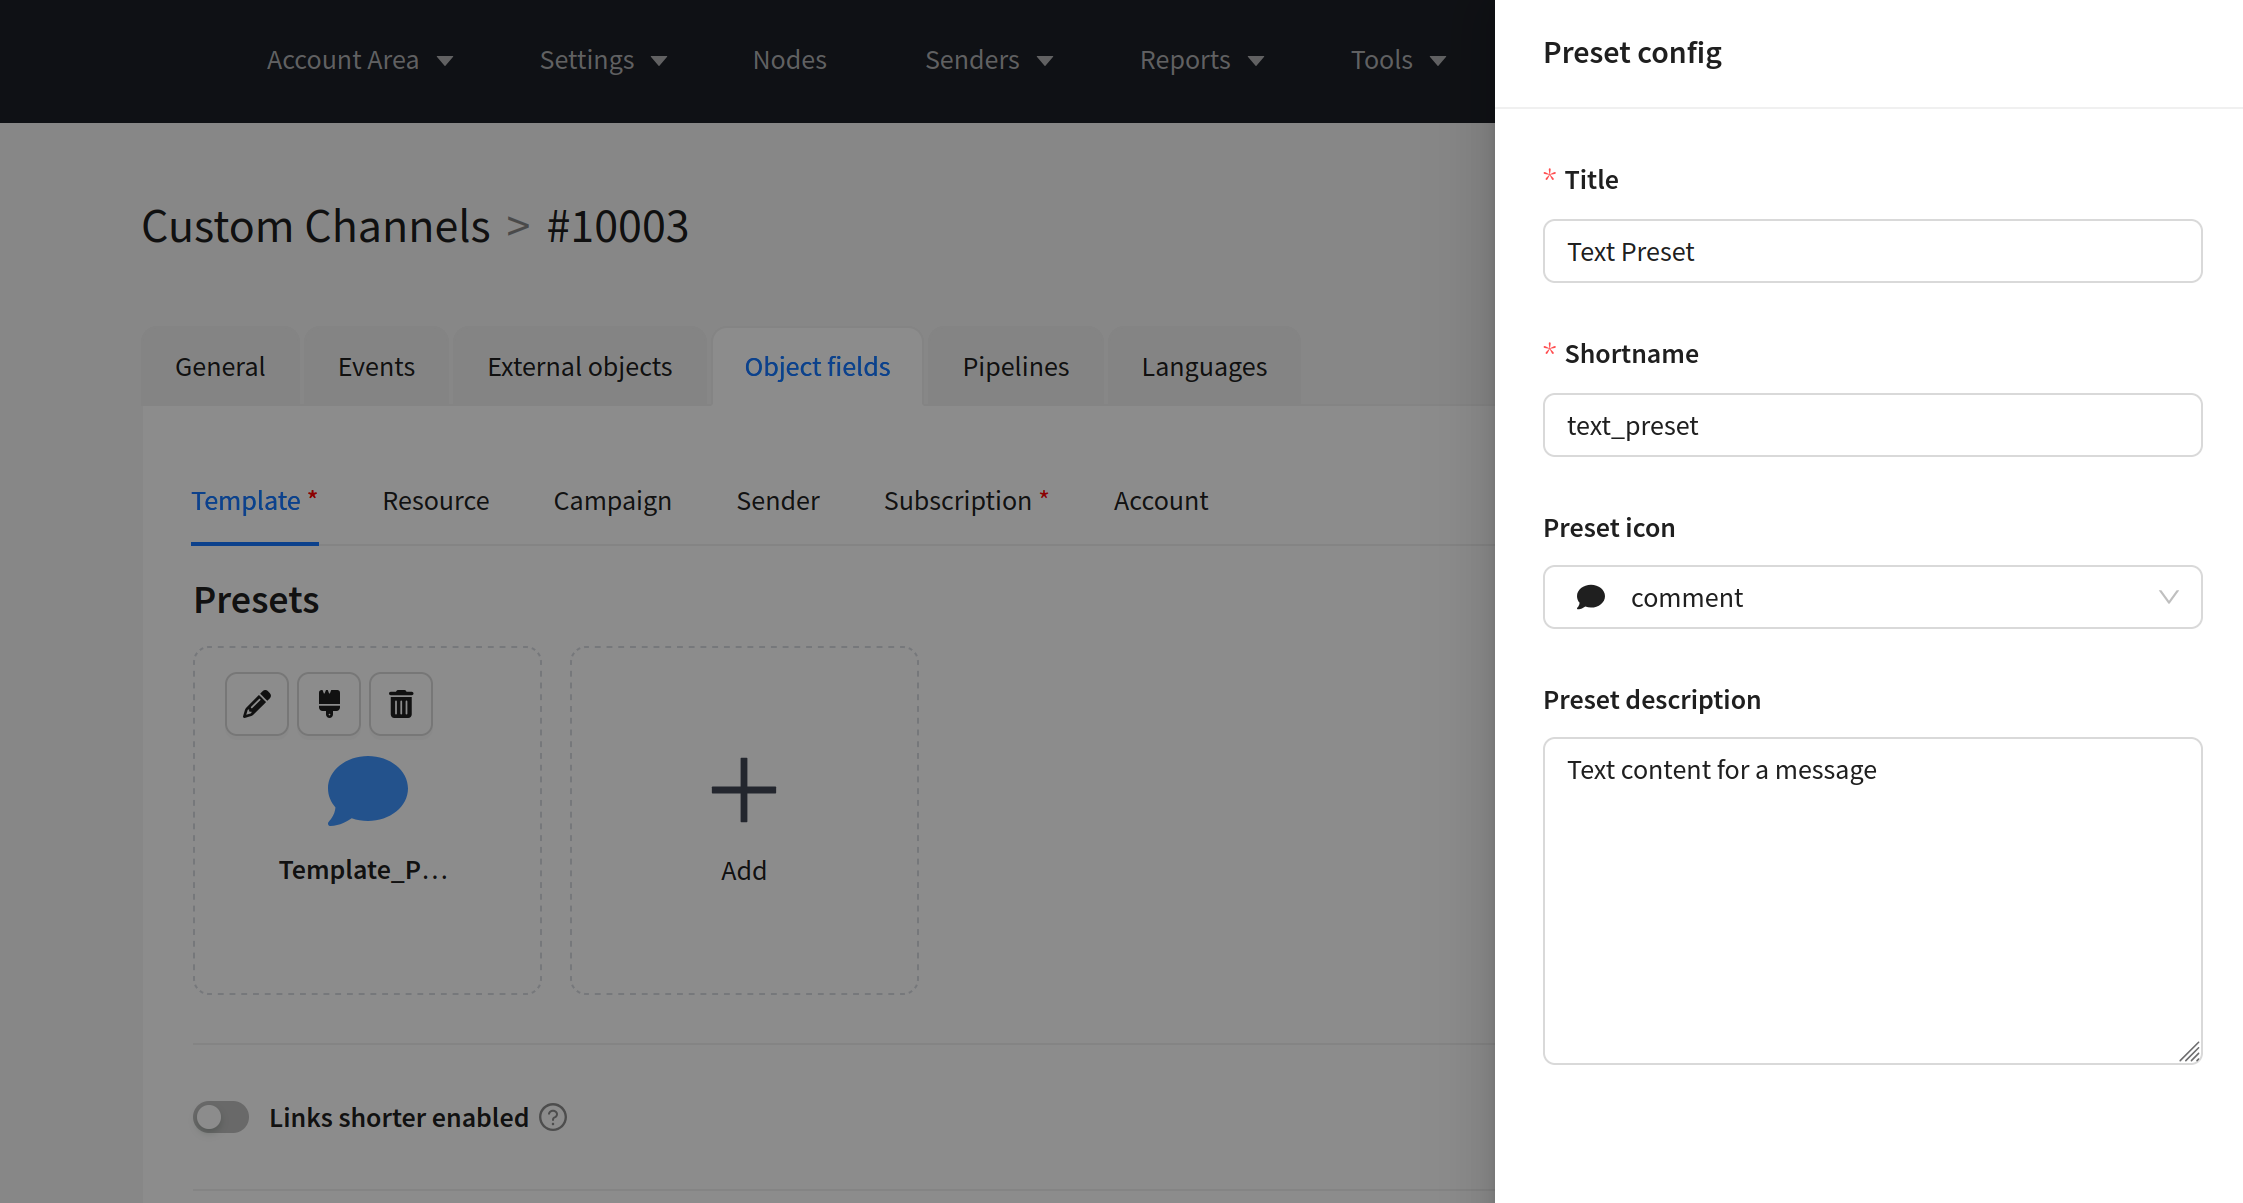2243x1203 pixels.
Task: Expand the Account Area menu
Action: coord(360,60)
